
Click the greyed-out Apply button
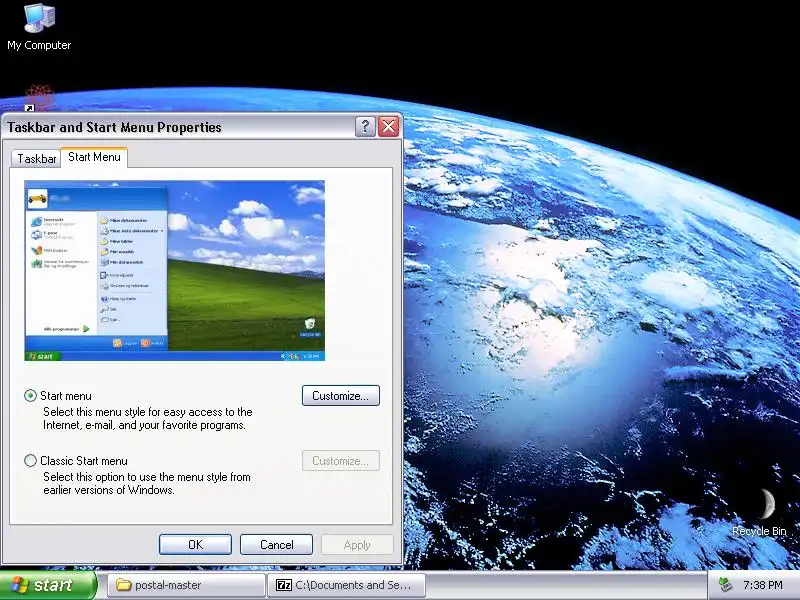tap(357, 544)
